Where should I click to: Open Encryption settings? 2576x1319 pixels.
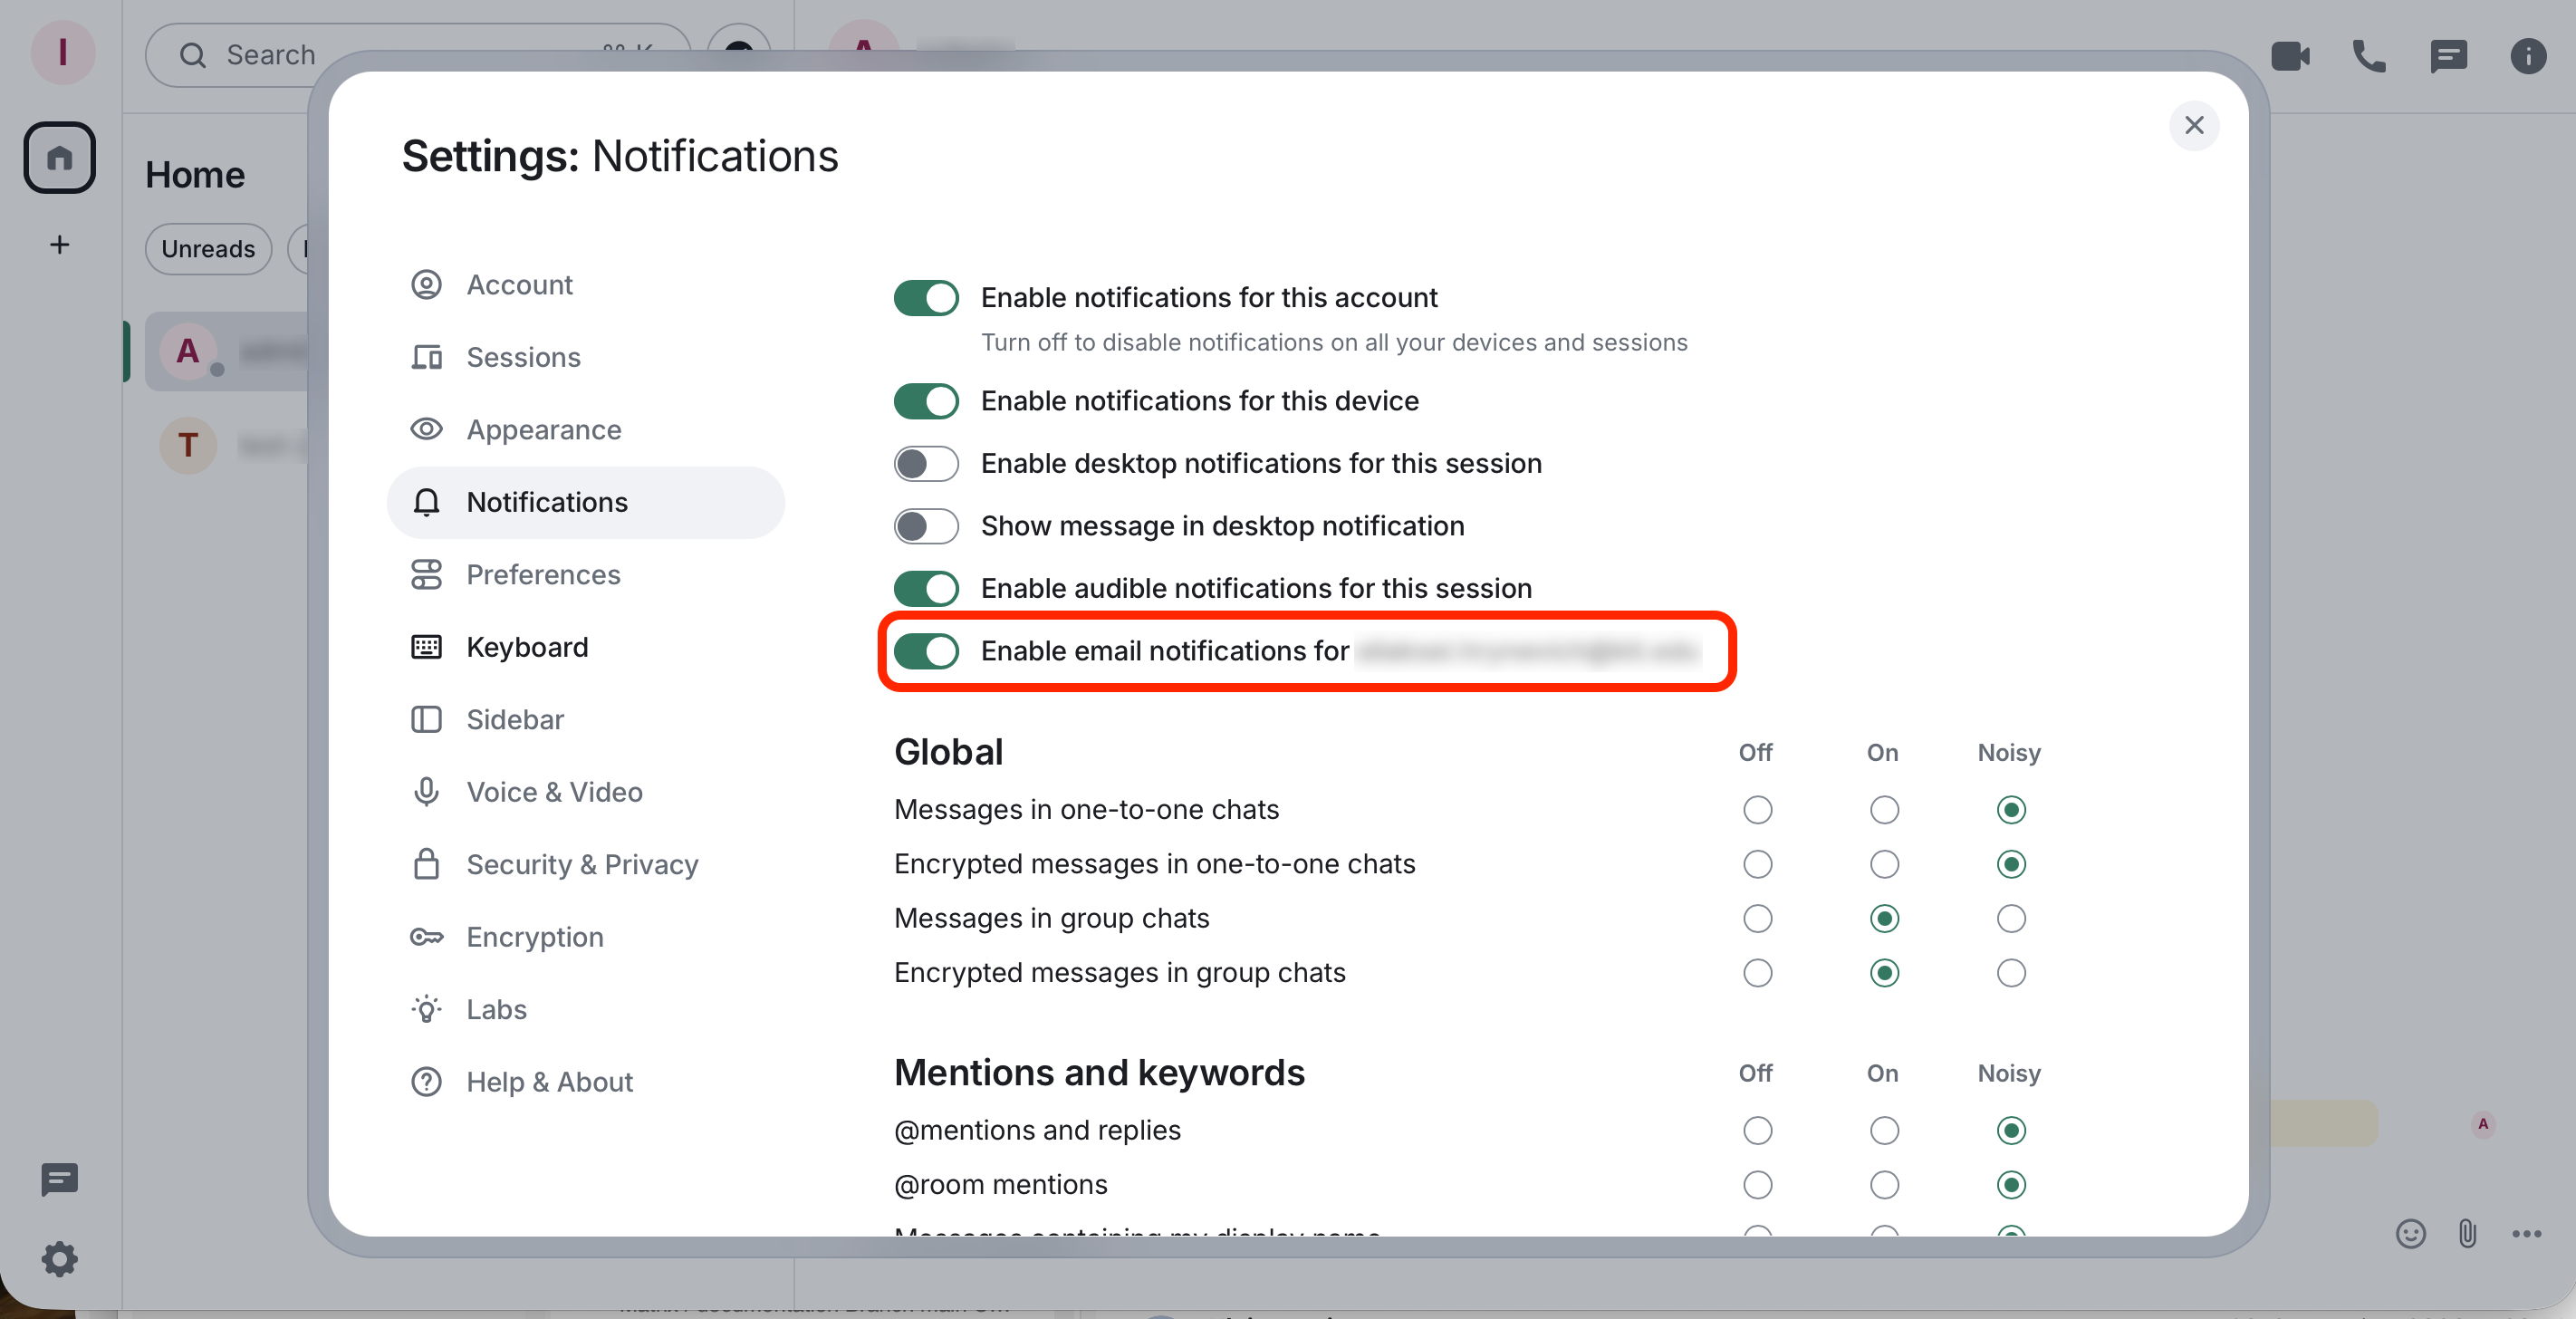585,937
